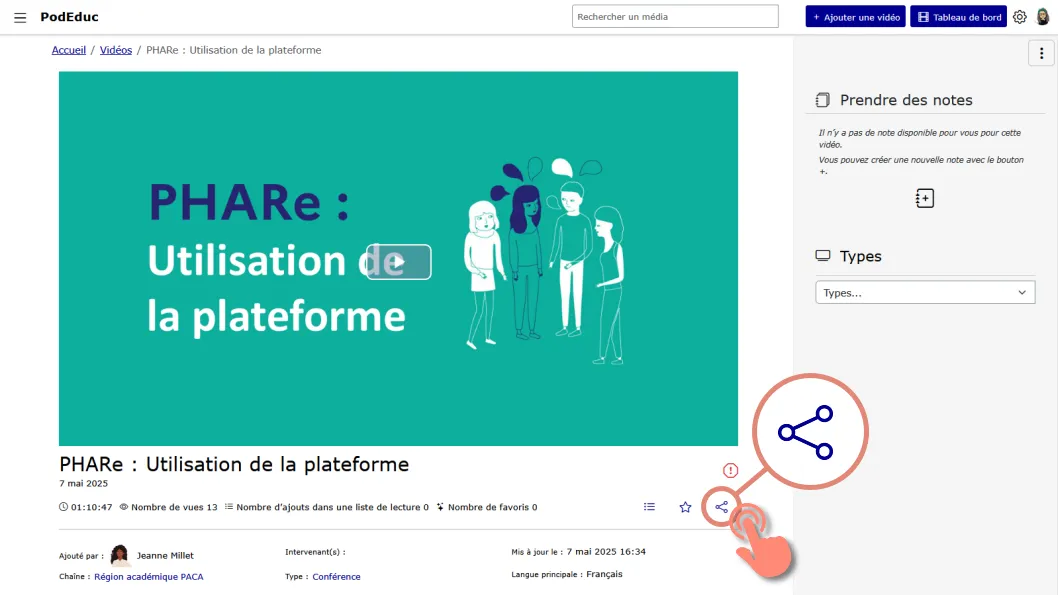This screenshot has width=1058, height=595.
Task: Click the Prendre des notes heading
Action: (906, 100)
